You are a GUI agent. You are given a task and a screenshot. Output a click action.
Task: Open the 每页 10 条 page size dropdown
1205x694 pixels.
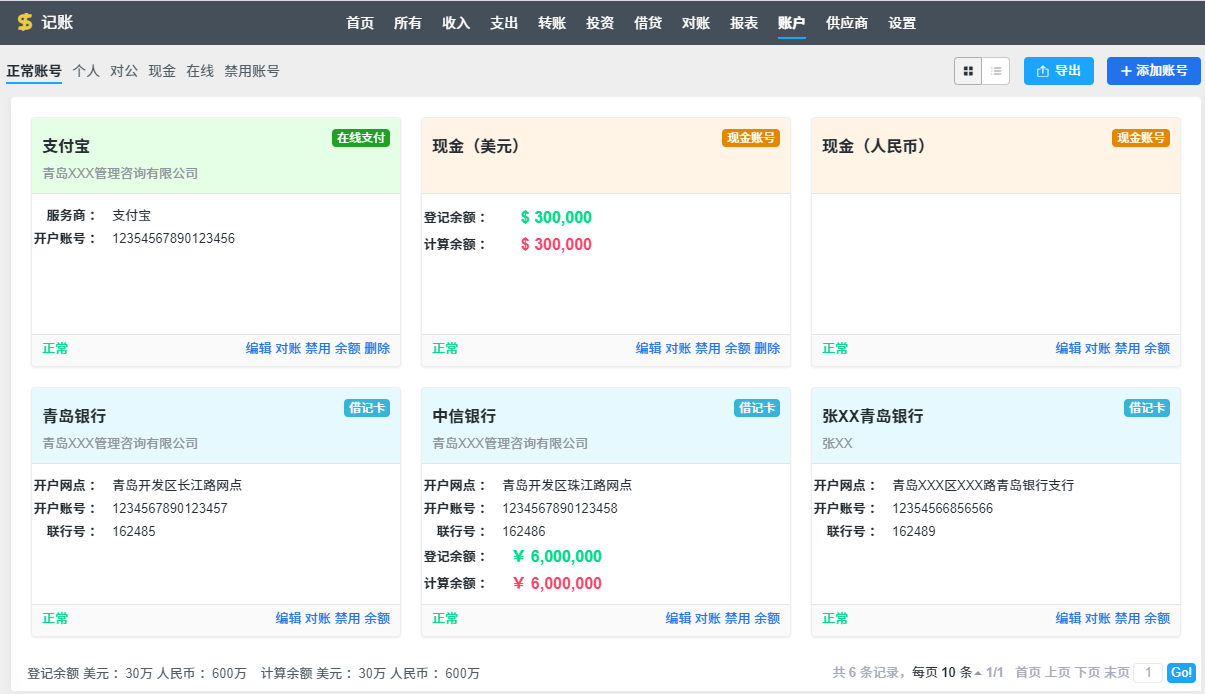click(x=947, y=673)
